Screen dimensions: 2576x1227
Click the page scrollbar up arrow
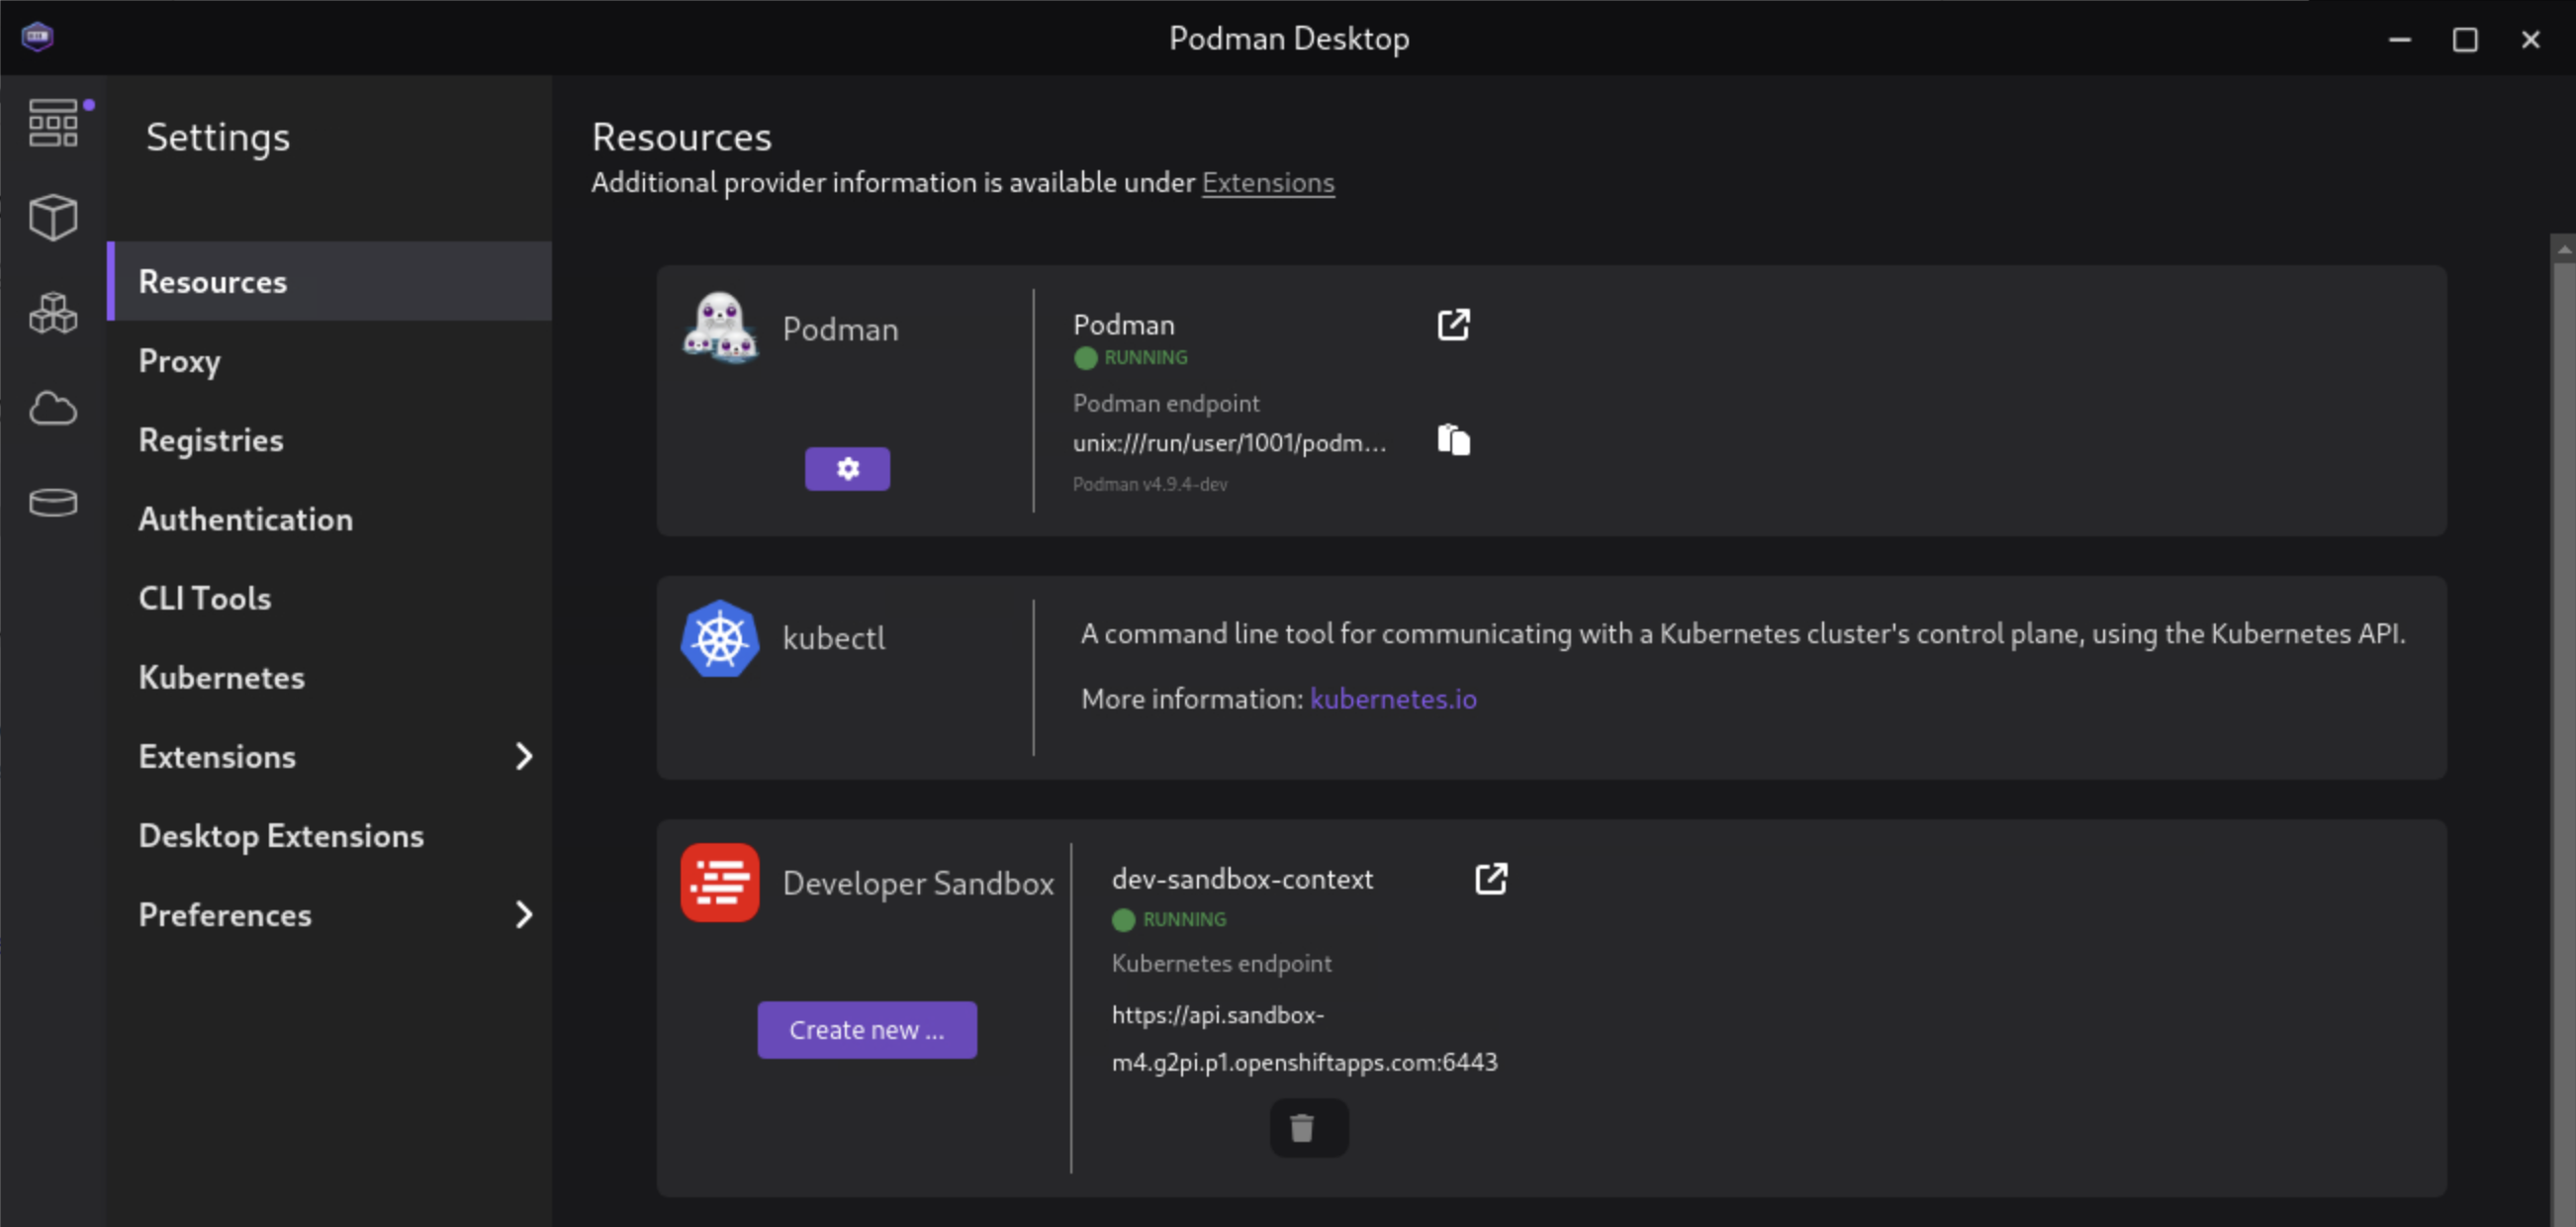2564,248
